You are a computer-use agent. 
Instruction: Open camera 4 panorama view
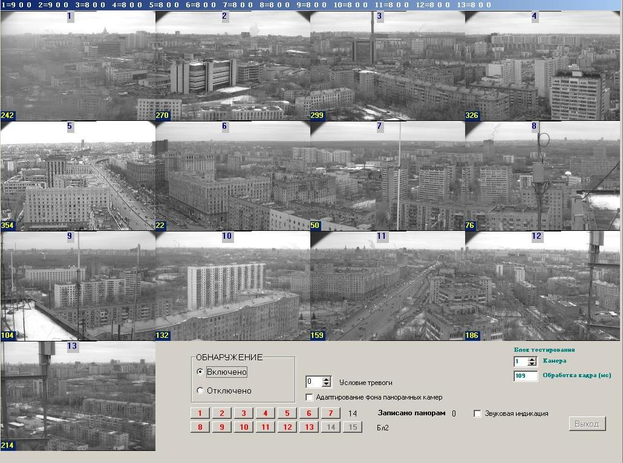(x=542, y=66)
